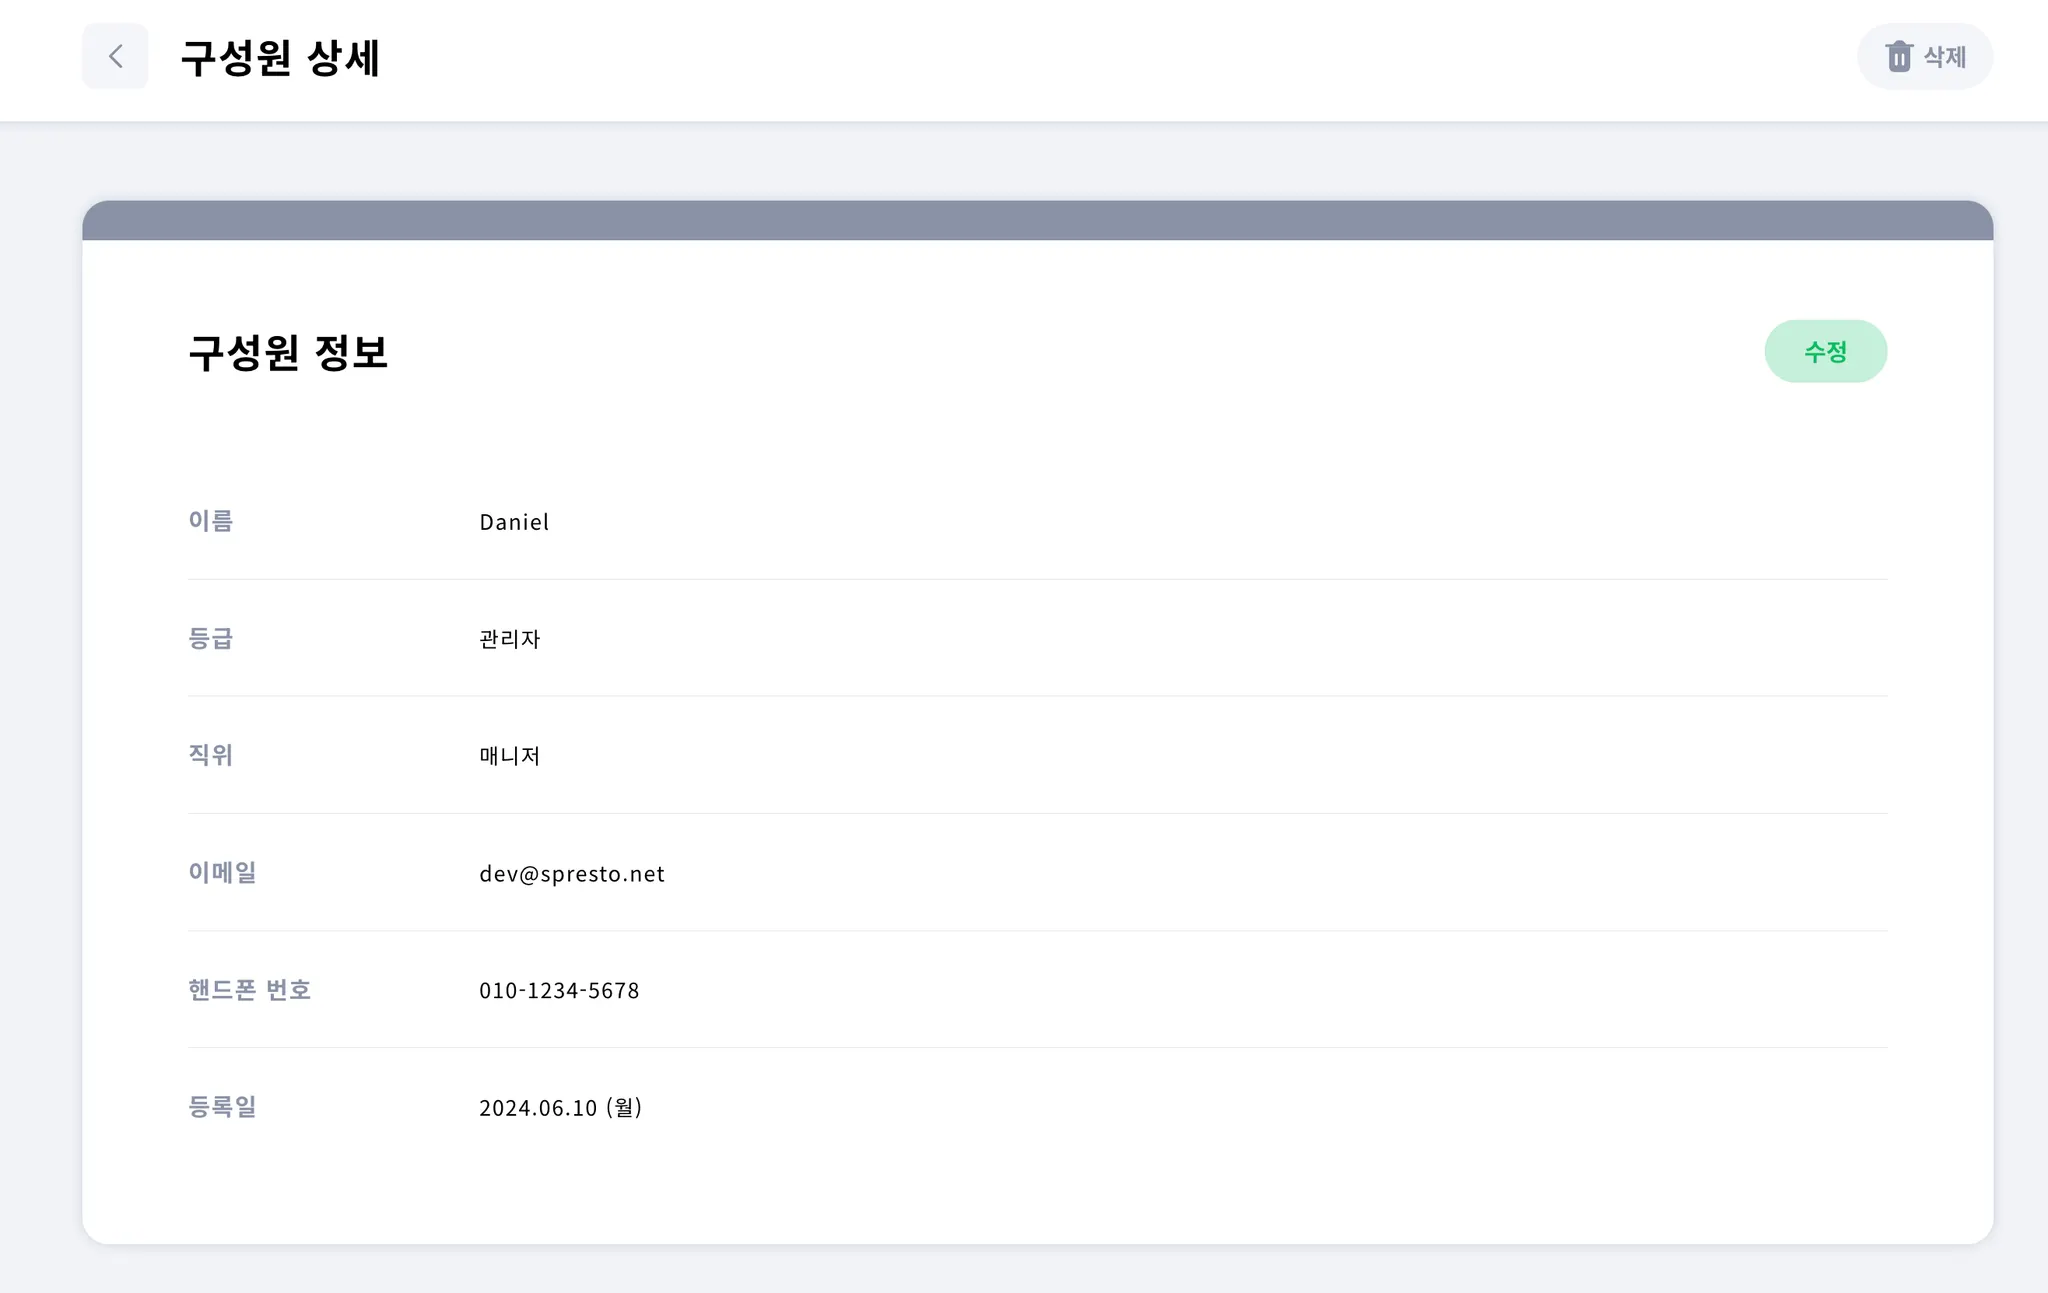This screenshot has height=1293, width=2048.
Task: Click the 등급 field label
Action: point(211,638)
